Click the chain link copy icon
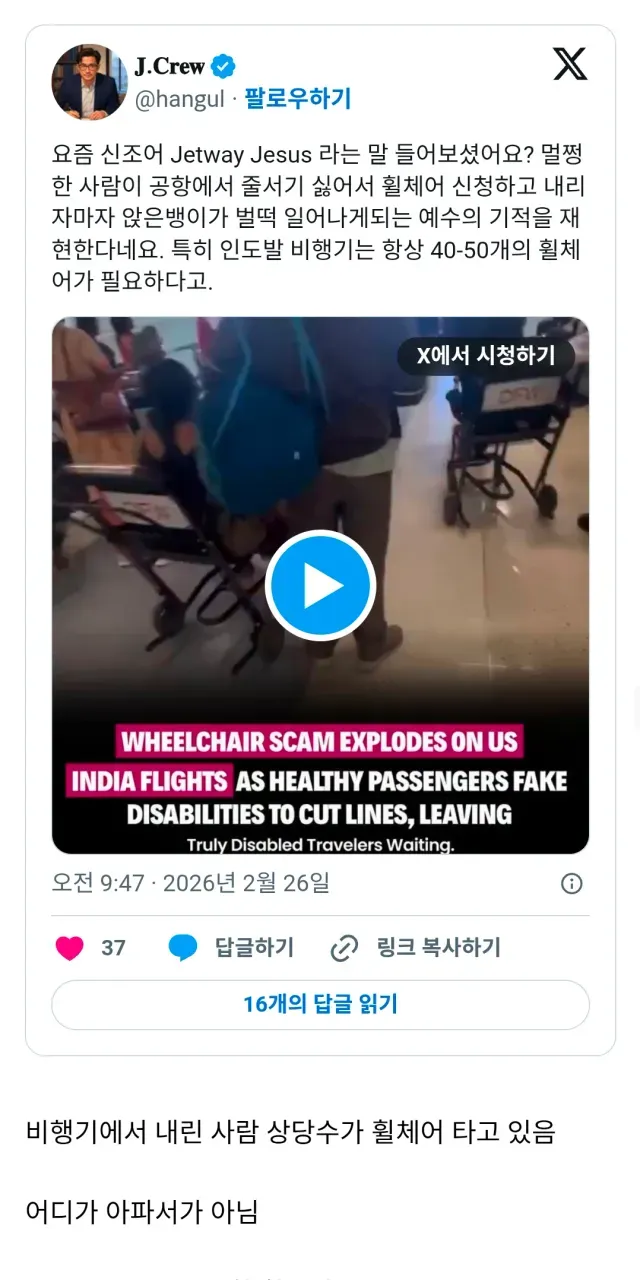Viewport: 640px width, 1280px height. tap(344, 947)
